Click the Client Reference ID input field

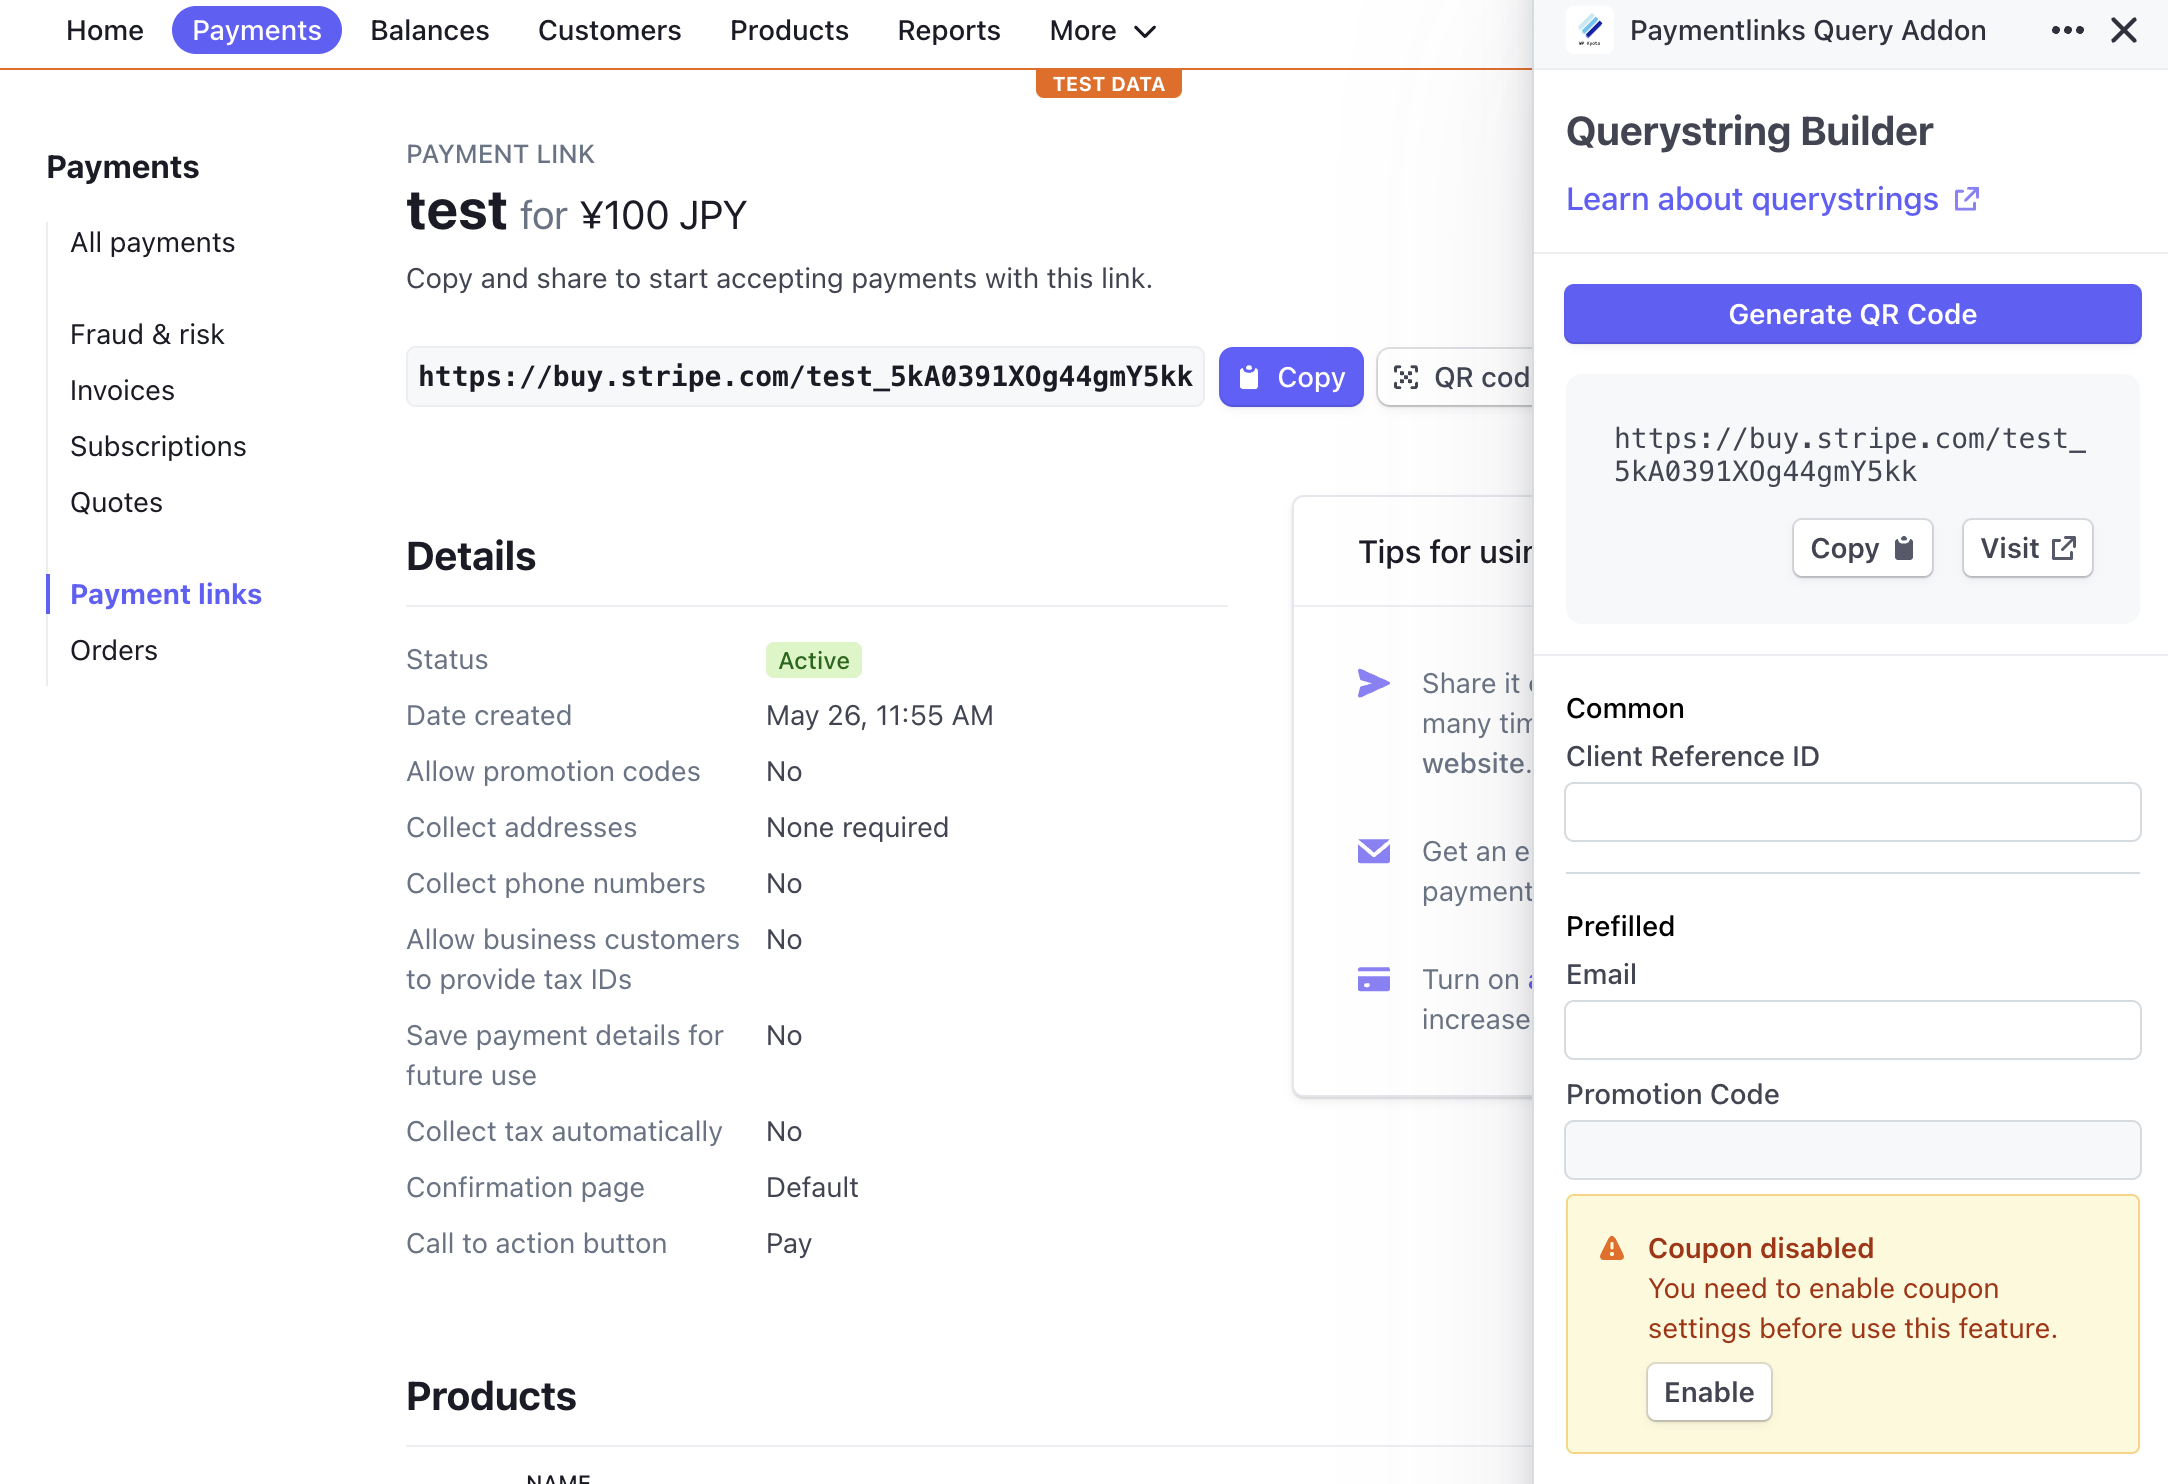coord(1852,812)
